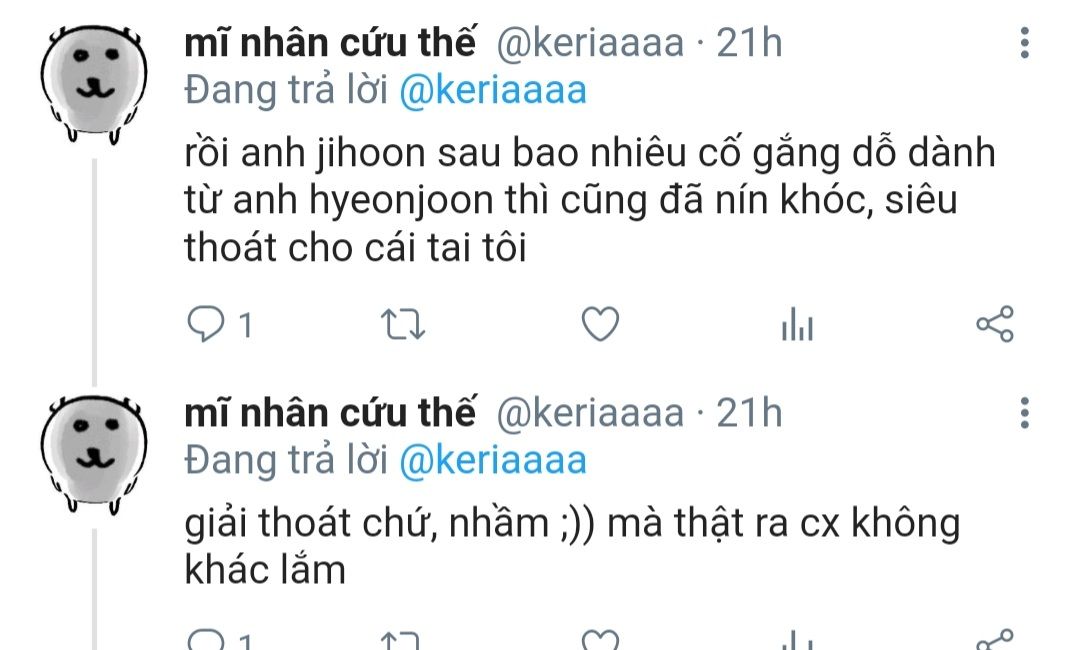Image resolution: width=1080 pixels, height=650 pixels.
Task: Share the first tweet about jihoon
Action: click(x=995, y=324)
